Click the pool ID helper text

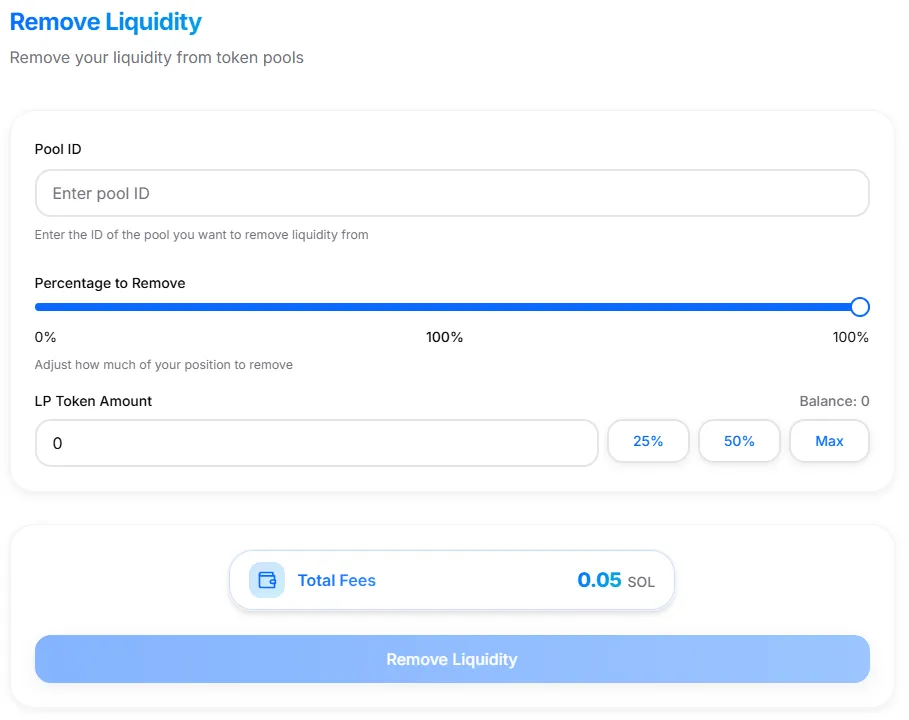202,234
